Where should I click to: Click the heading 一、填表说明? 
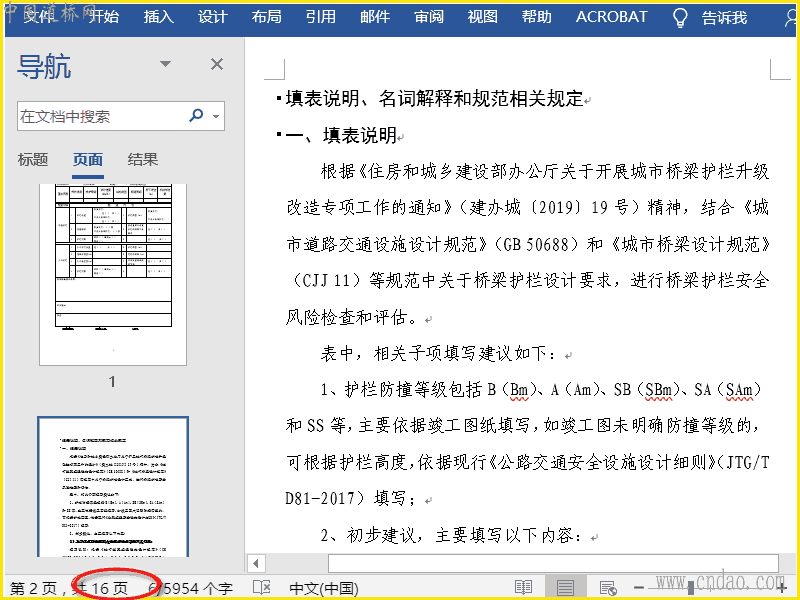(x=341, y=135)
